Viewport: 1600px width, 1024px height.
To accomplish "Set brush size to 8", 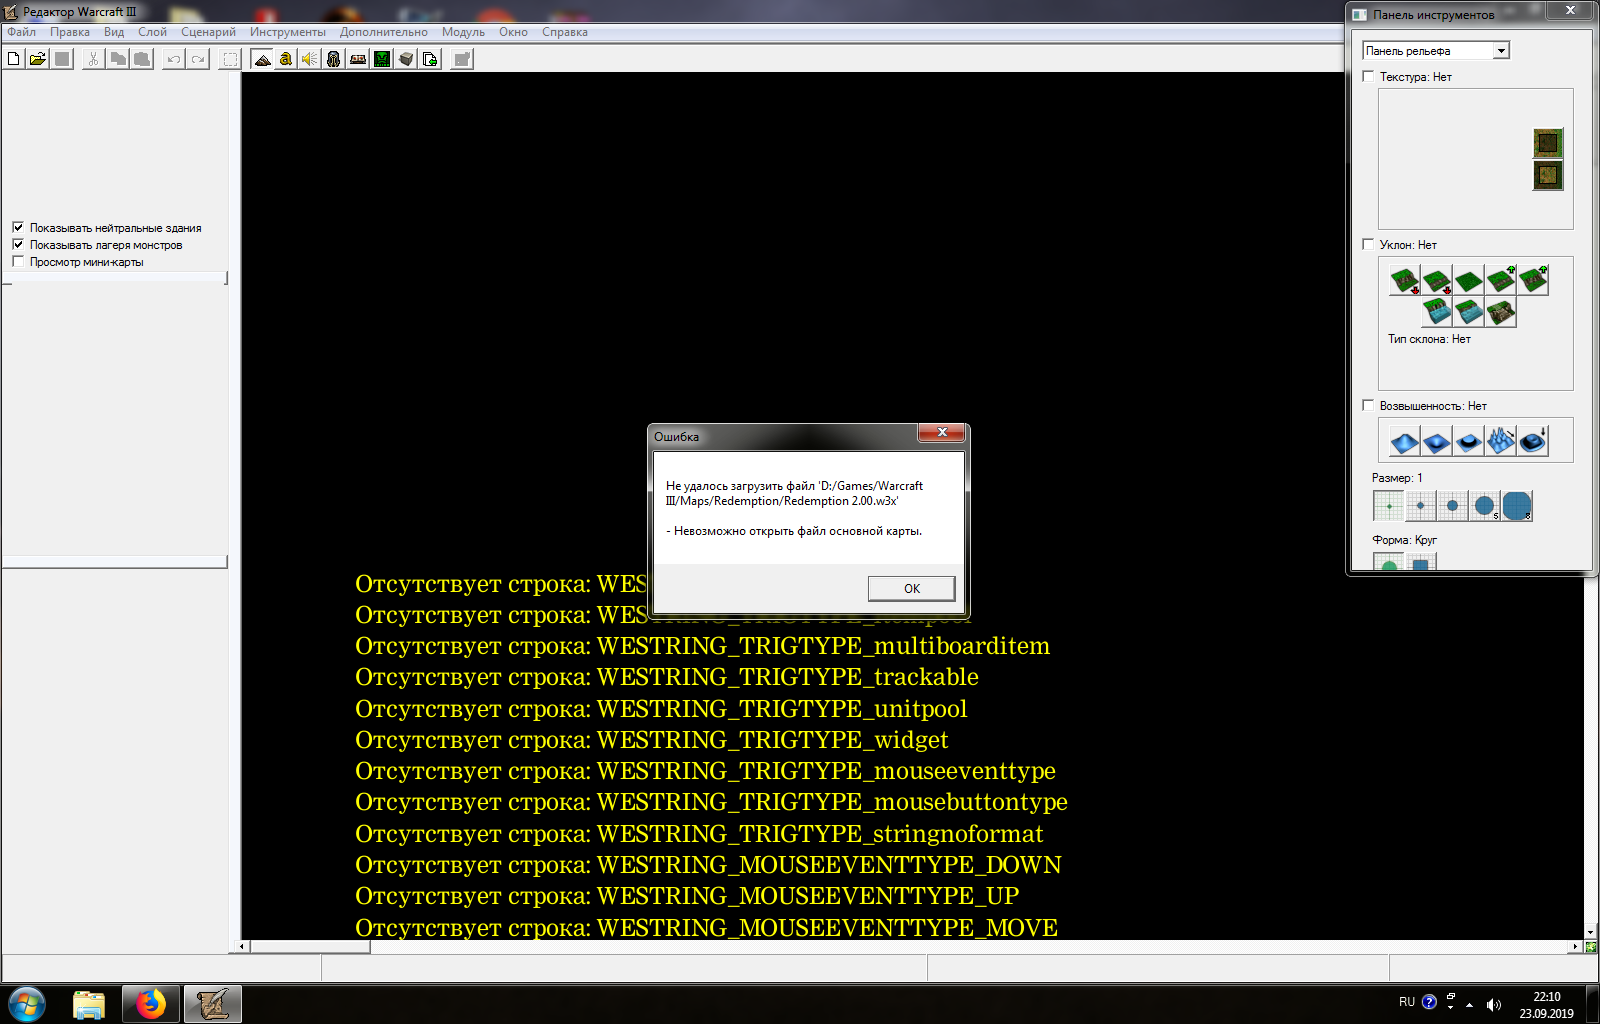I will [x=1517, y=506].
